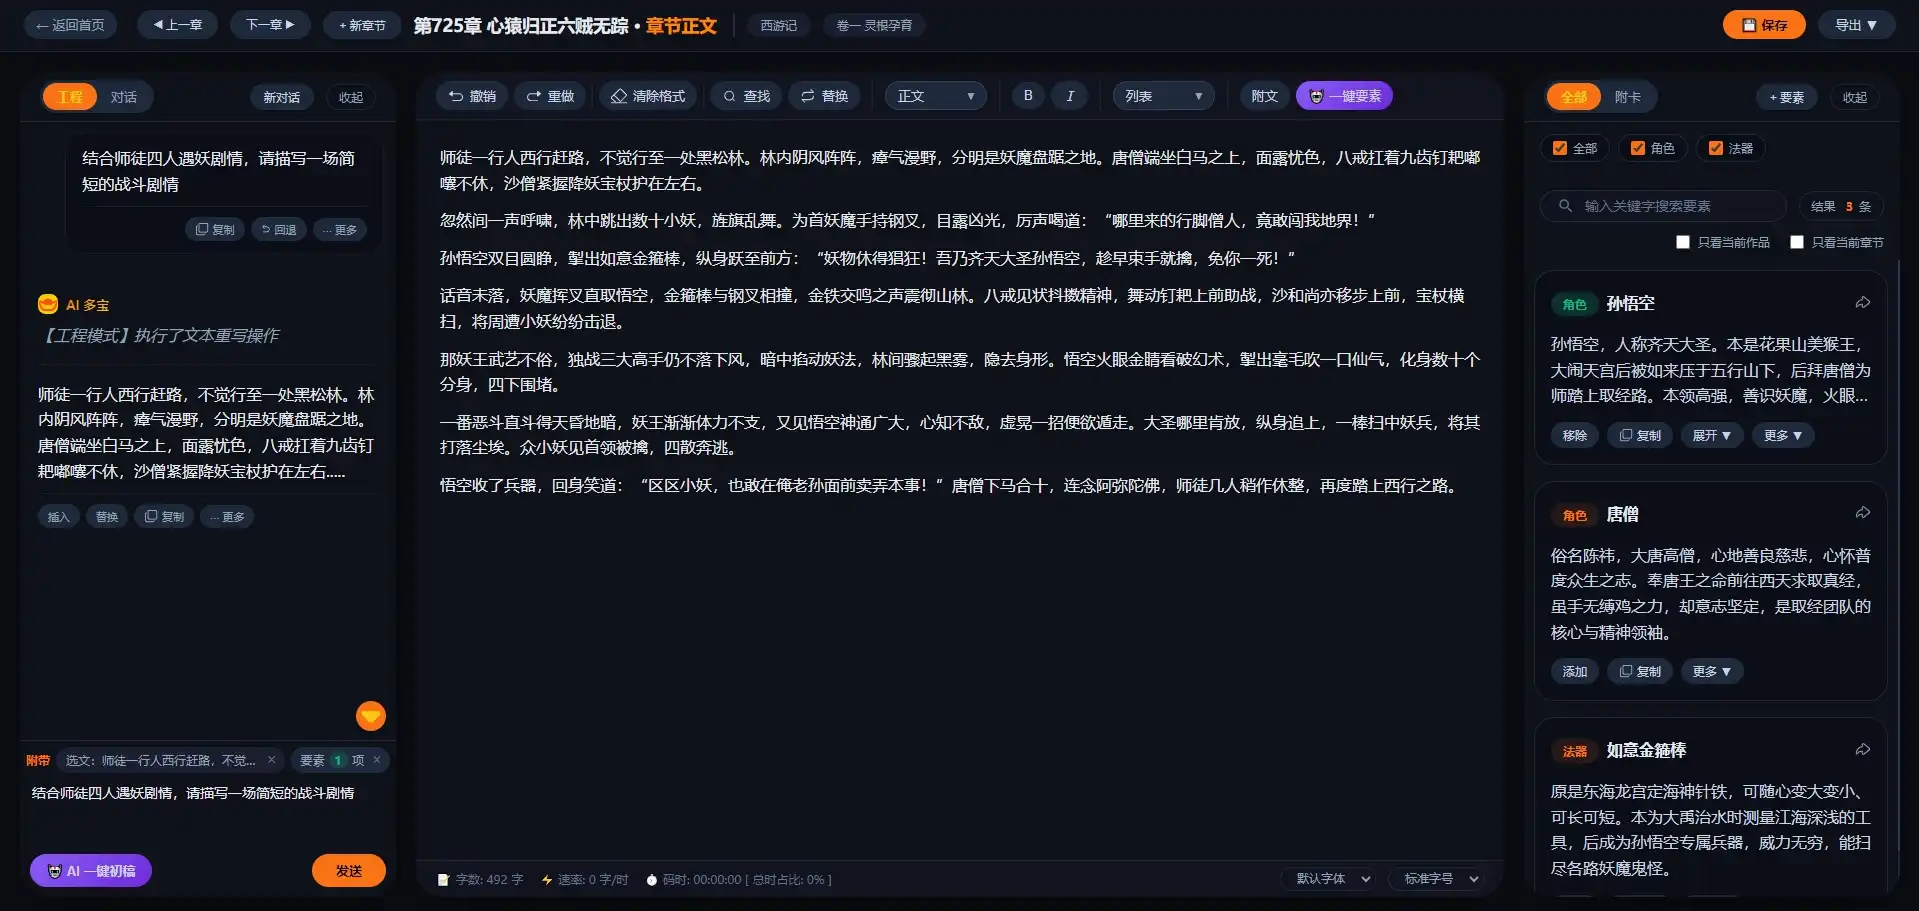Click the 重做 redo button
The width and height of the screenshot is (1919, 911).
coord(550,96)
